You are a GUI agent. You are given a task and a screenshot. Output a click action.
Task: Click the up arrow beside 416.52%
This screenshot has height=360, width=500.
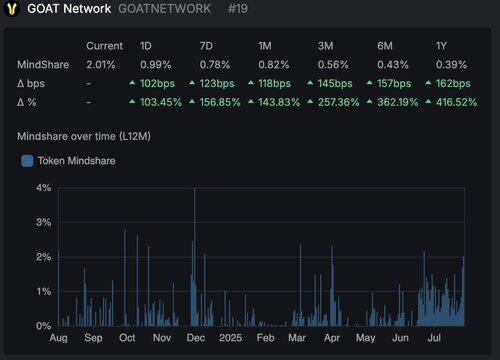coord(428,101)
